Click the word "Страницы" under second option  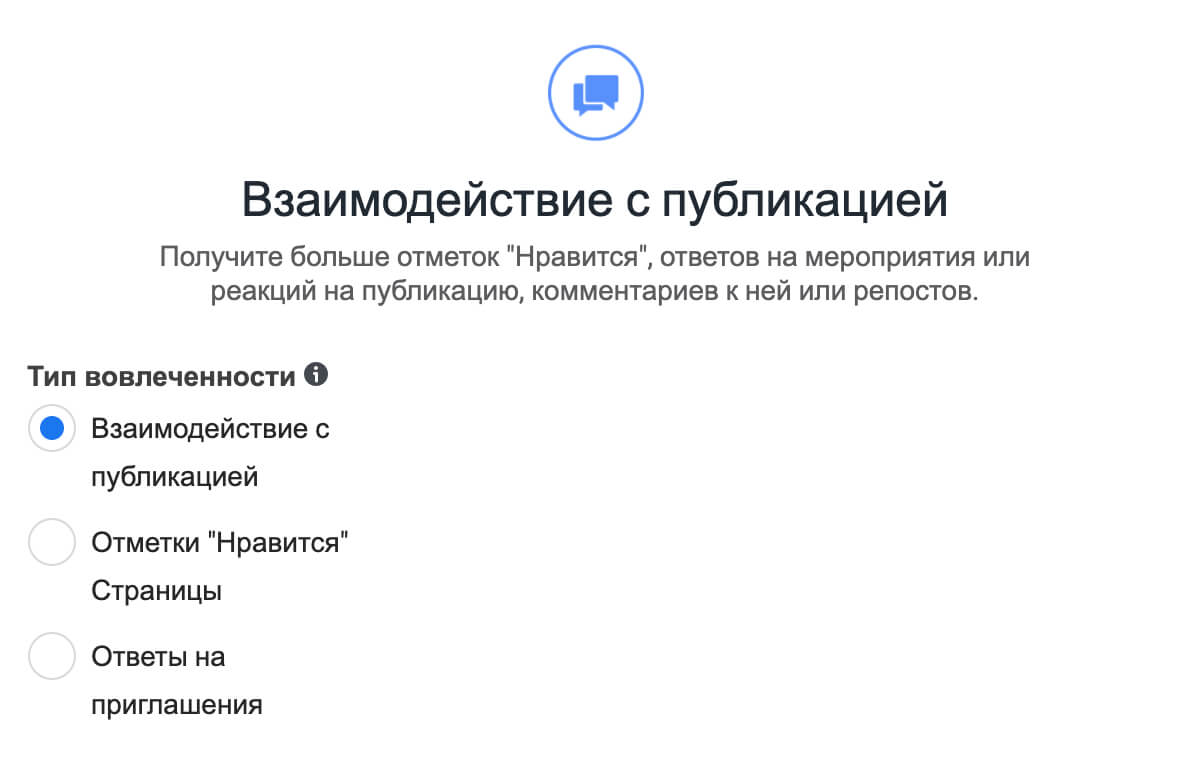(157, 591)
